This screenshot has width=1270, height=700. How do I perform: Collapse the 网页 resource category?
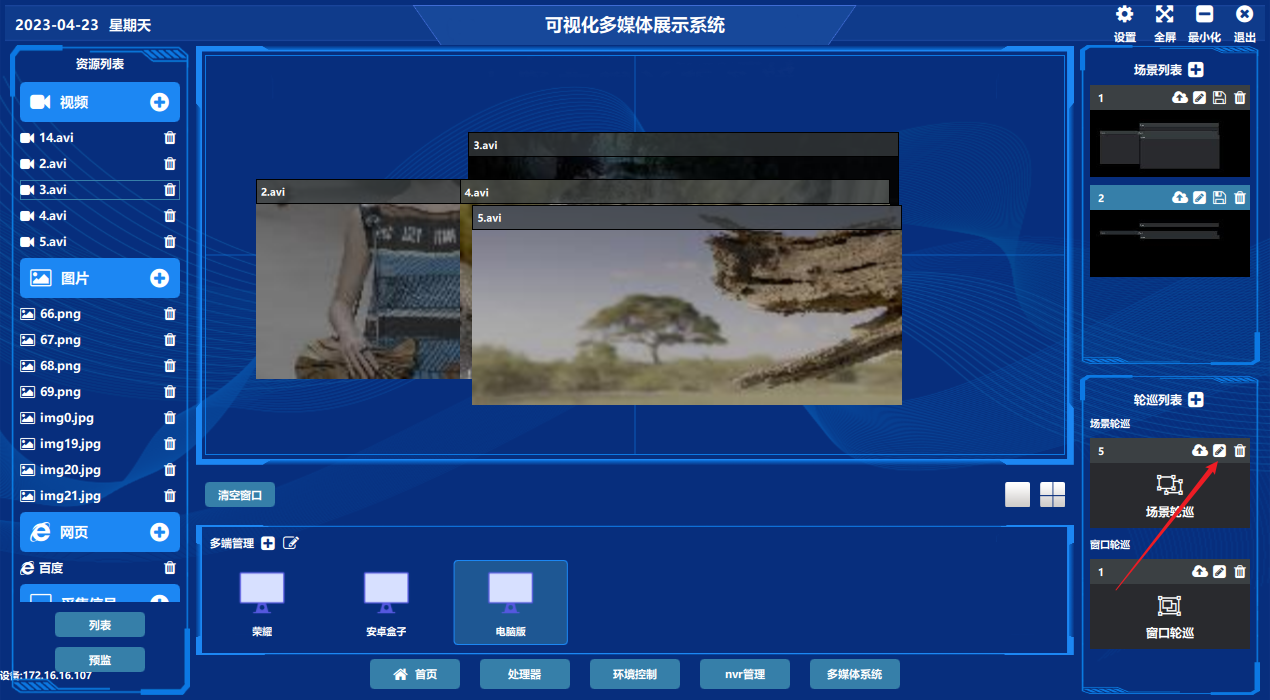100,532
